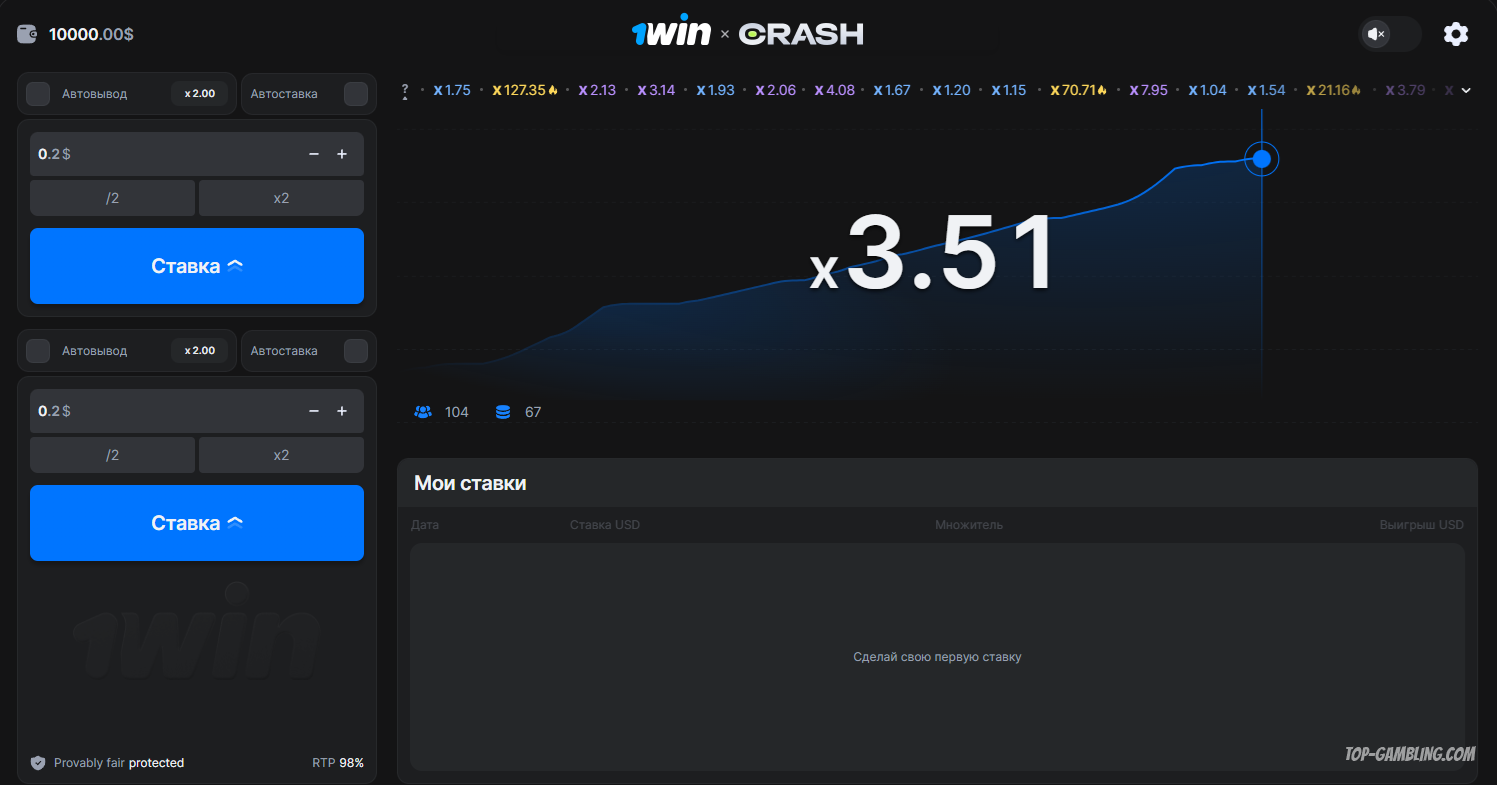Tick the second Автоставка checkbox

point(355,351)
